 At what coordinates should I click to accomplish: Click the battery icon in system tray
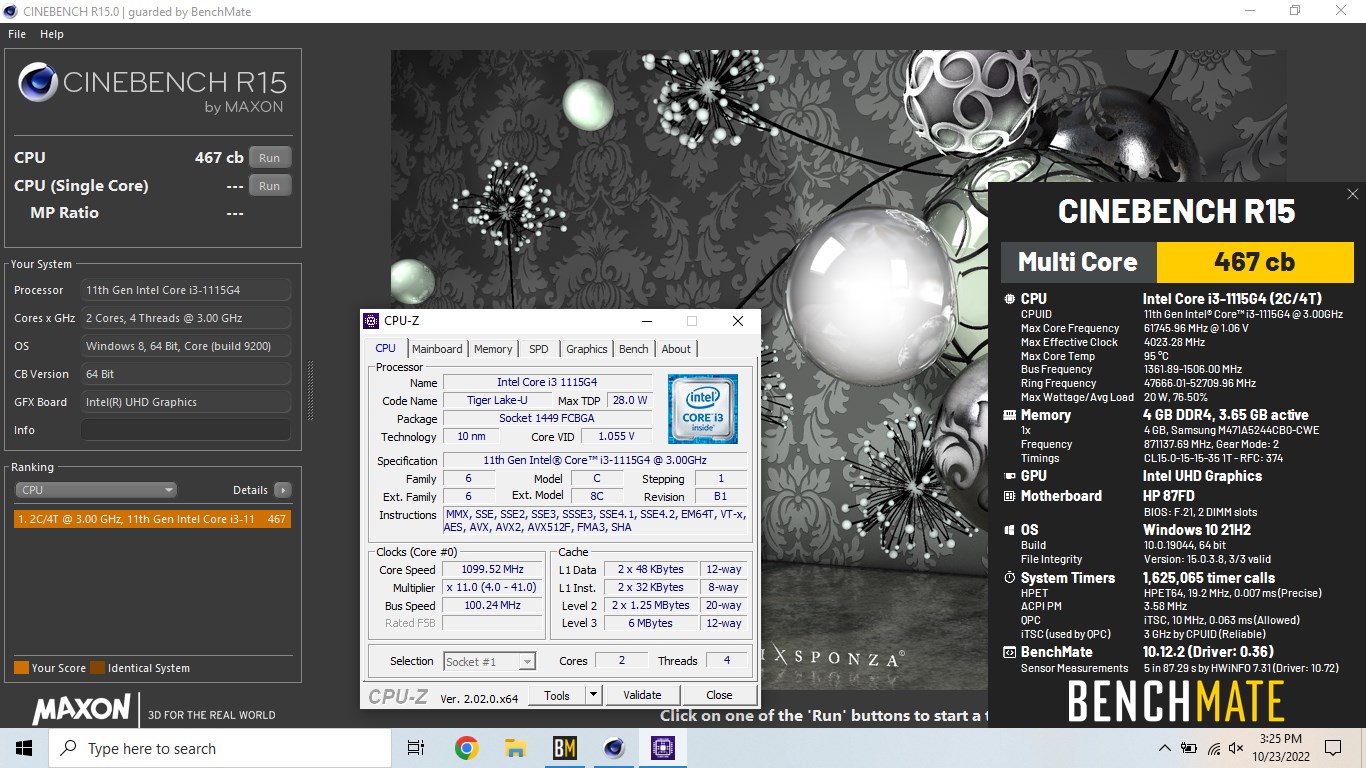pyautogui.click(x=1189, y=748)
